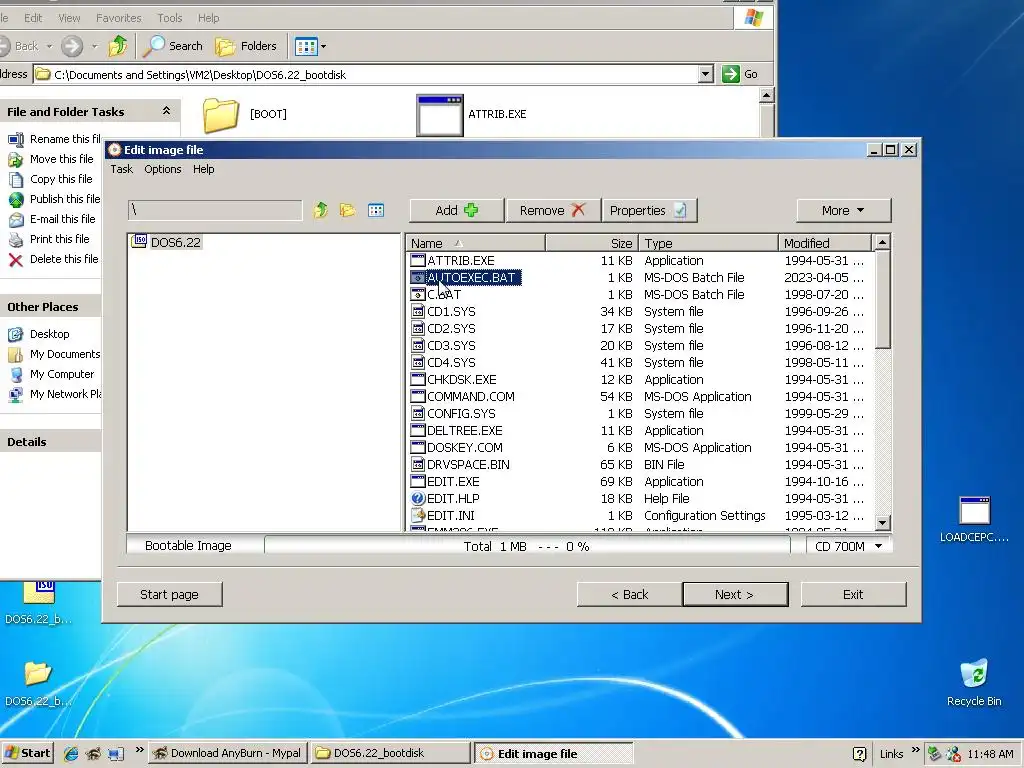Screen dimensions: 1024x768
Task: Open the More dropdown button
Action: pos(843,210)
